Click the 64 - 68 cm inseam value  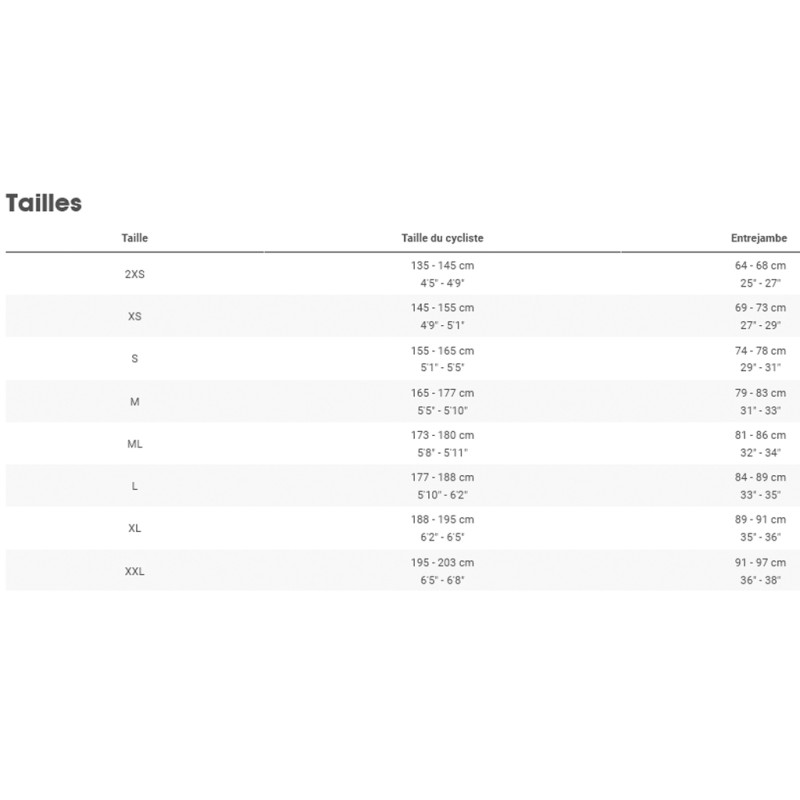coord(760,266)
